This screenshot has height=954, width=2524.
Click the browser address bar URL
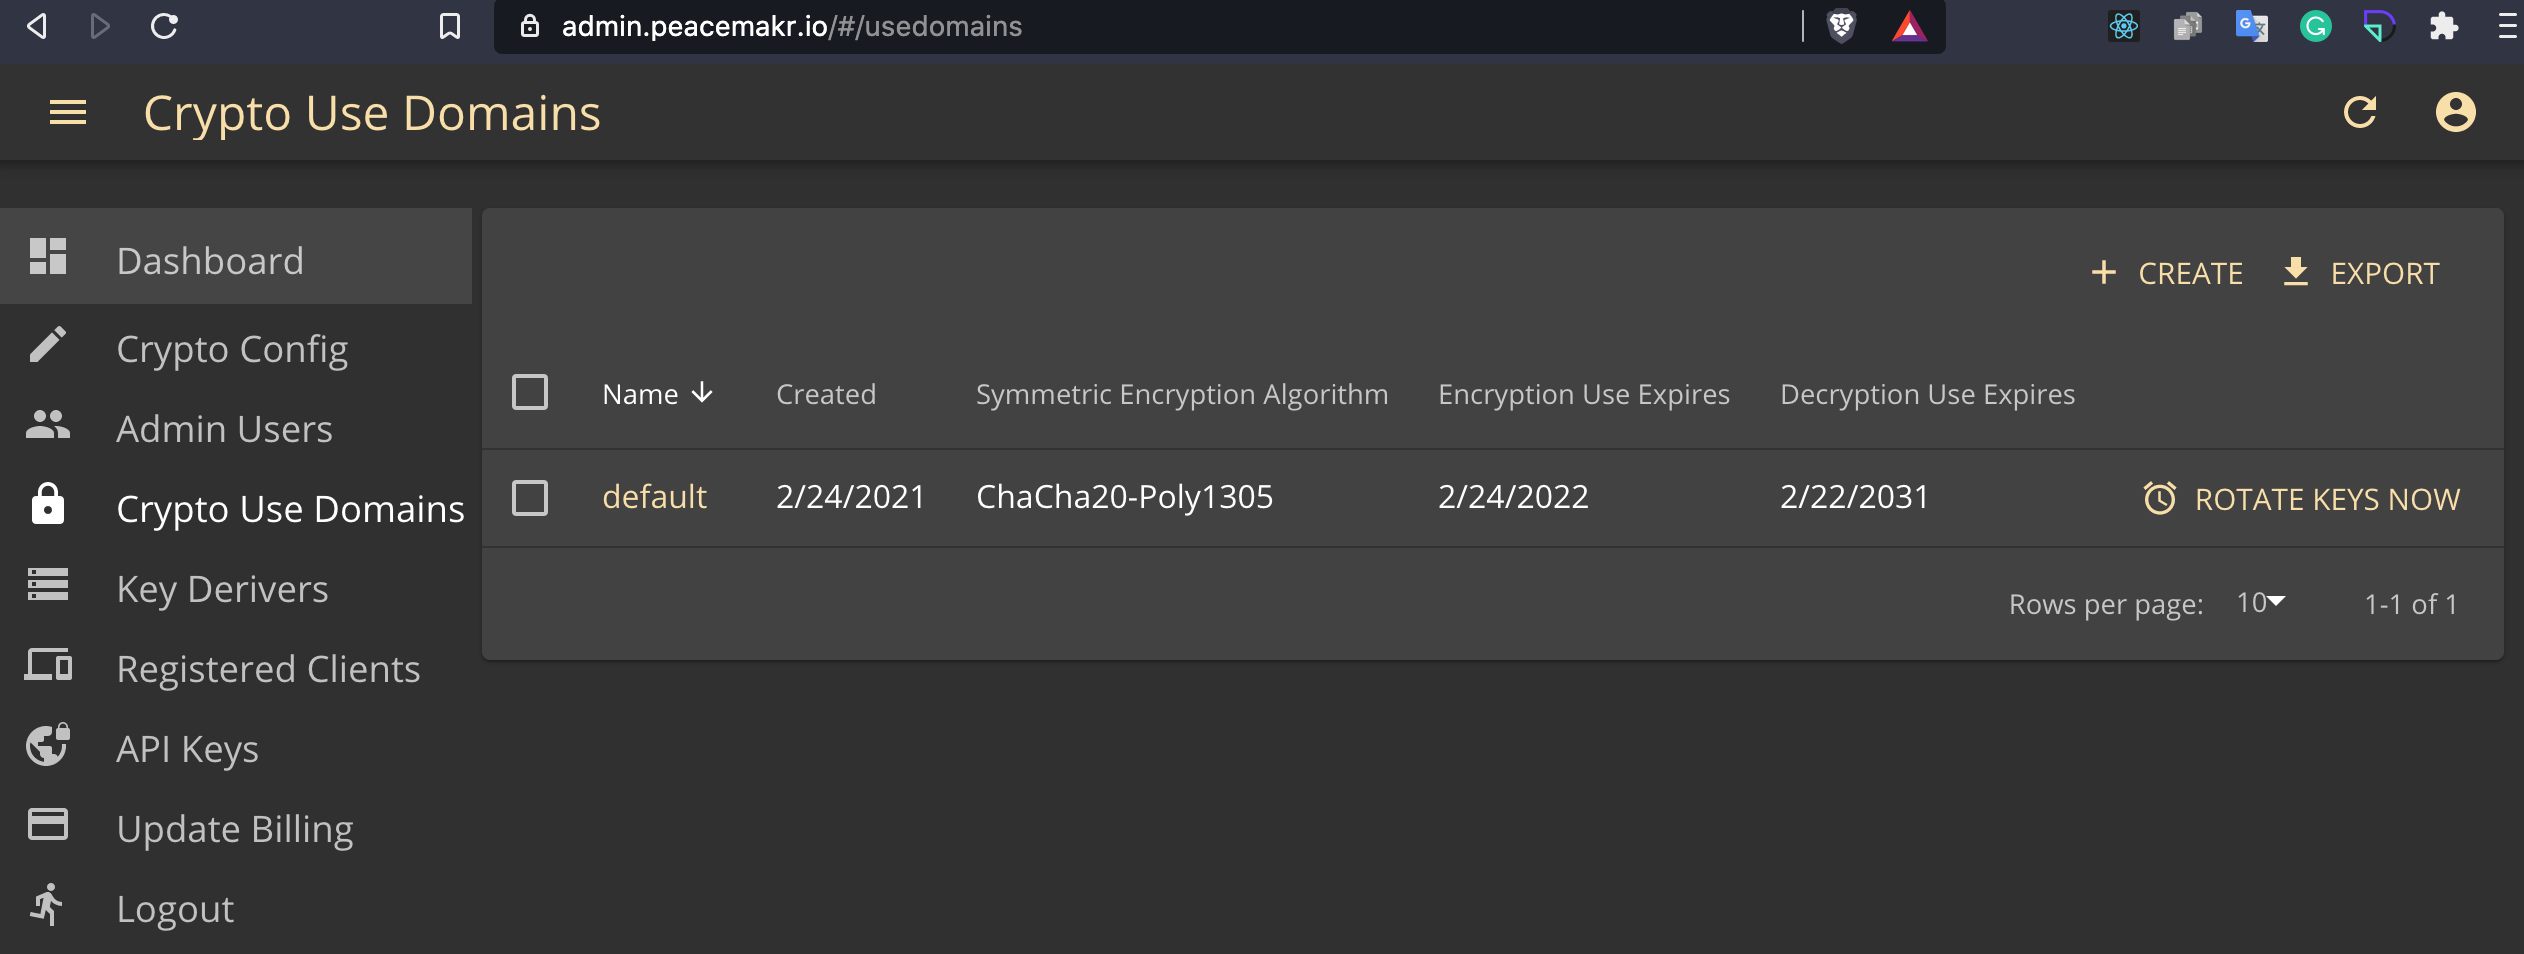791,26
